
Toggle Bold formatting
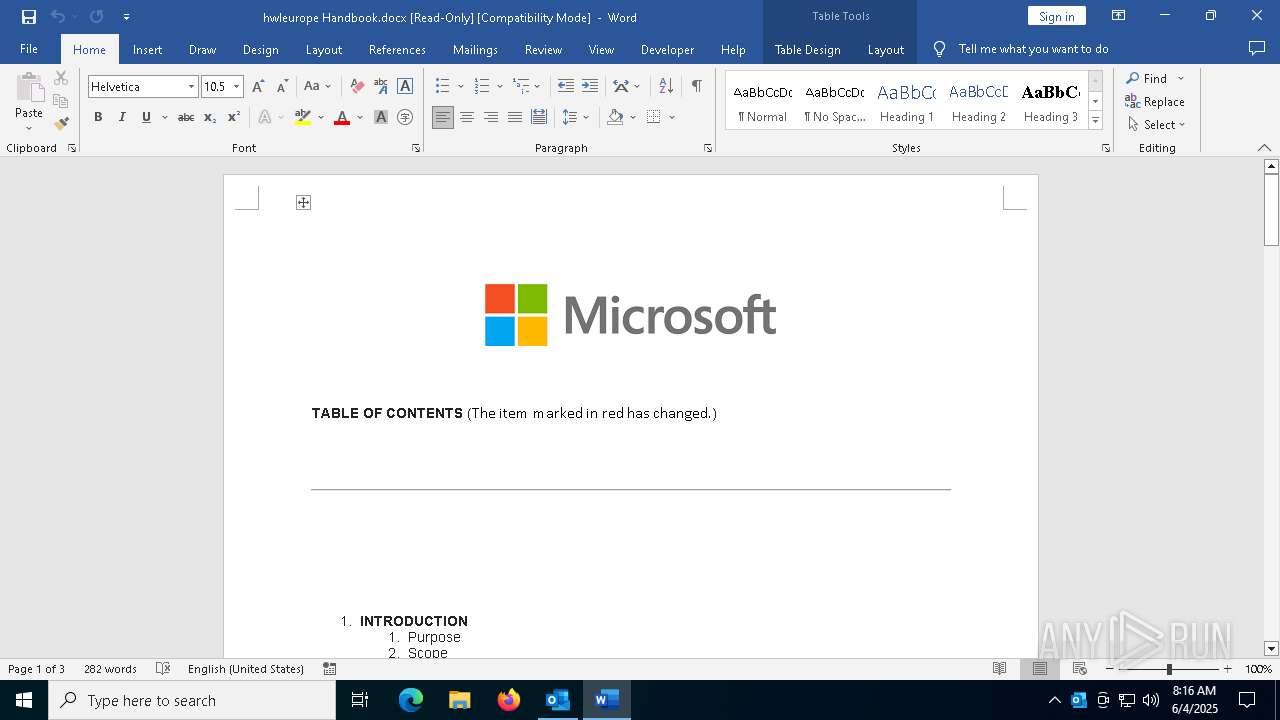98,117
